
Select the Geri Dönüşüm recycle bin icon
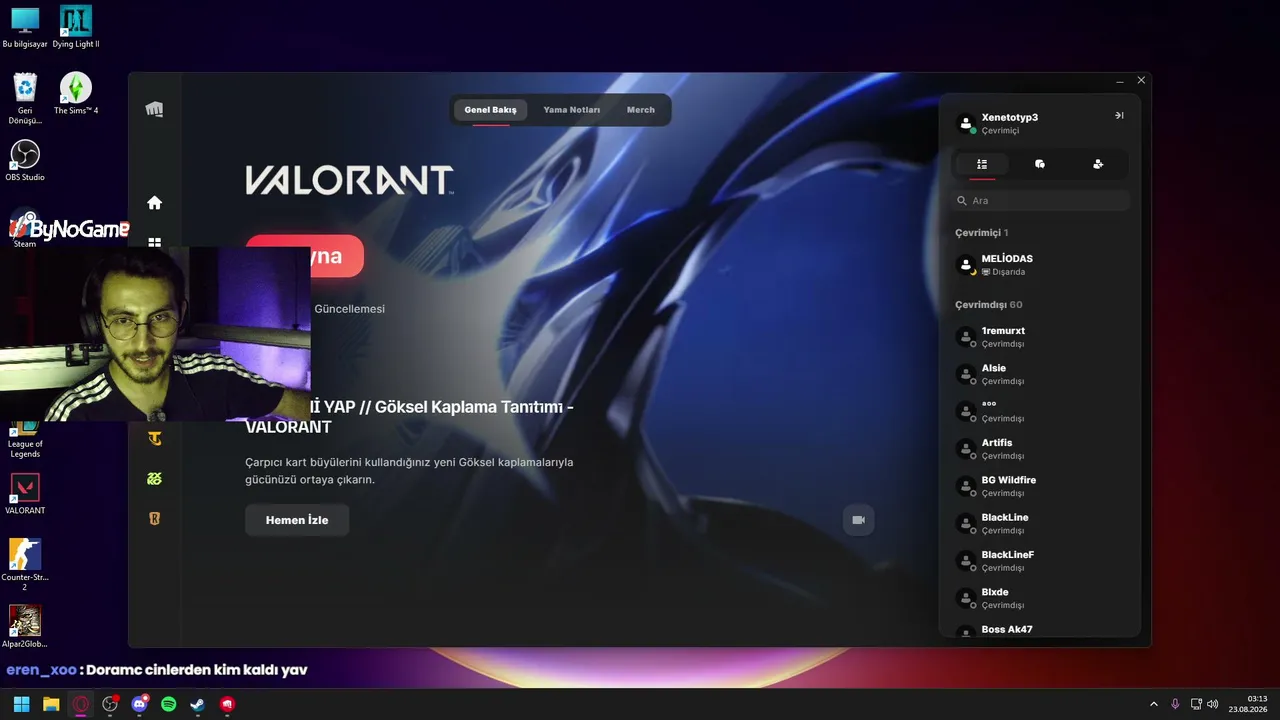coord(25,99)
